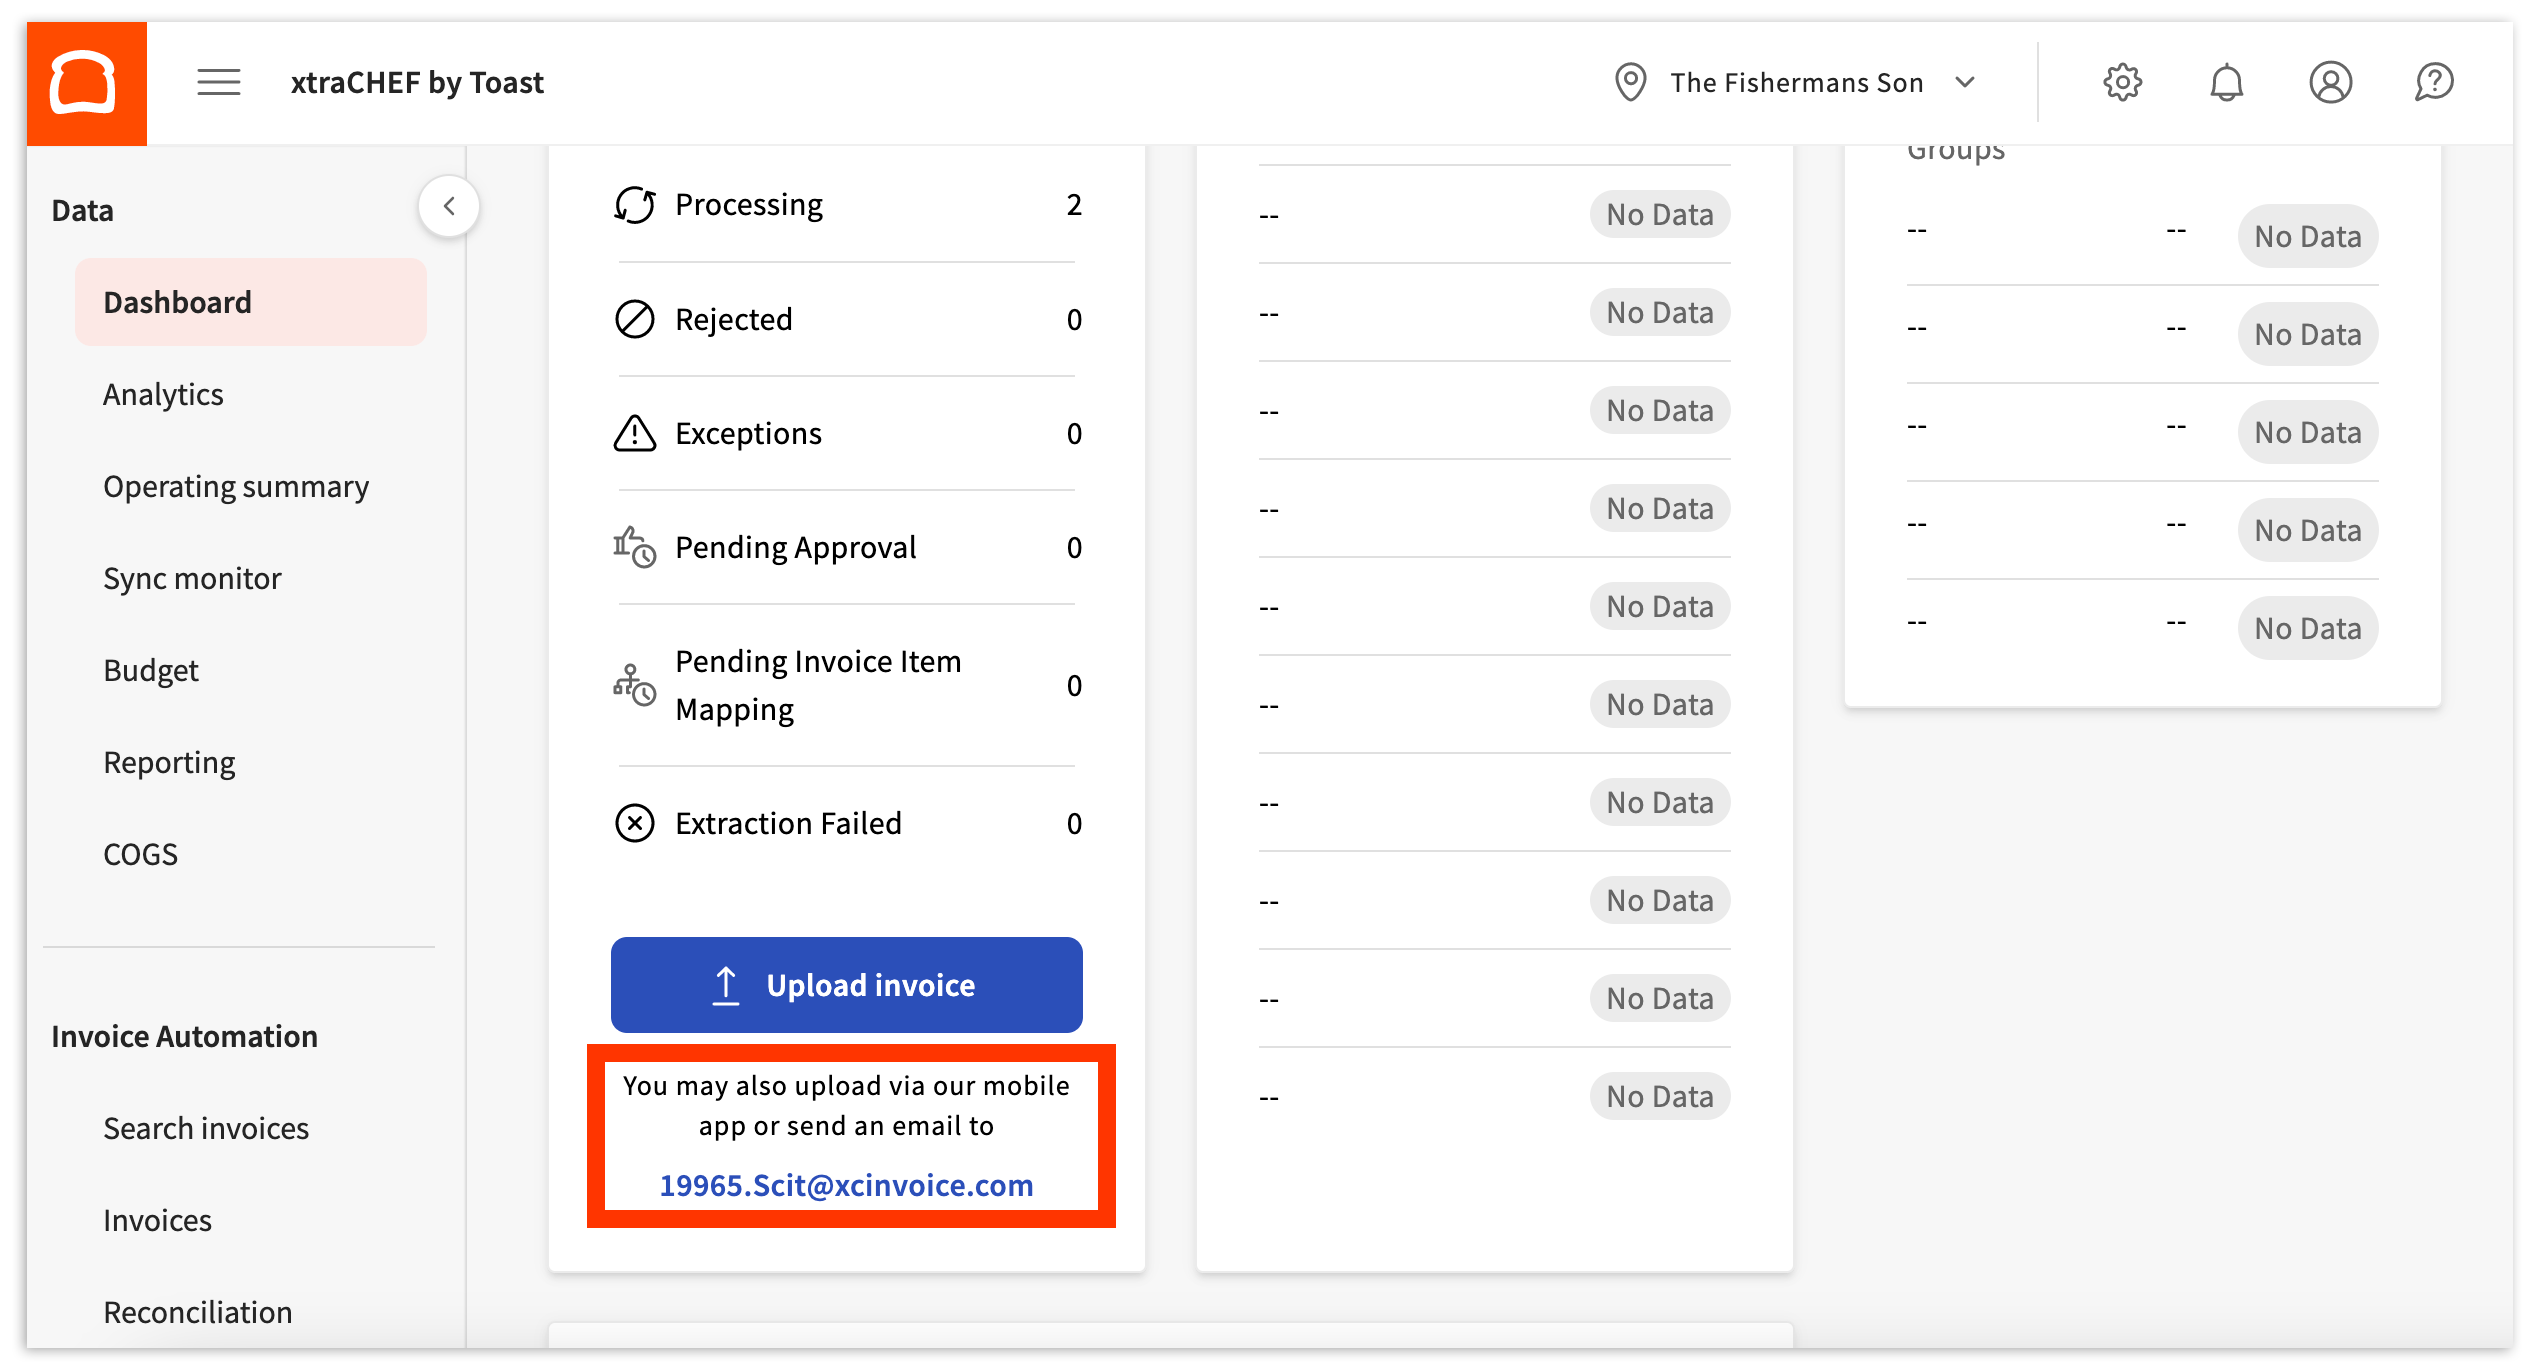This screenshot has width=2540, height=1370.
Task: Open the settings gear icon
Action: (2122, 82)
